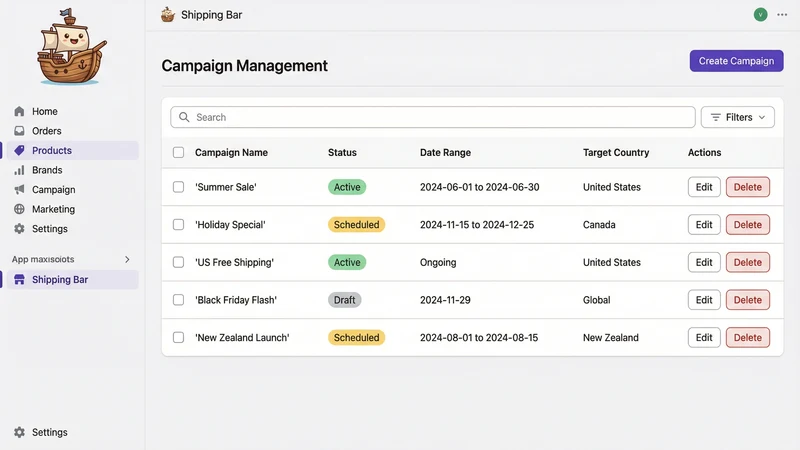This screenshot has width=800, height=450.
Task: Click the small ship icon in the header
Action: coord(168,15)
